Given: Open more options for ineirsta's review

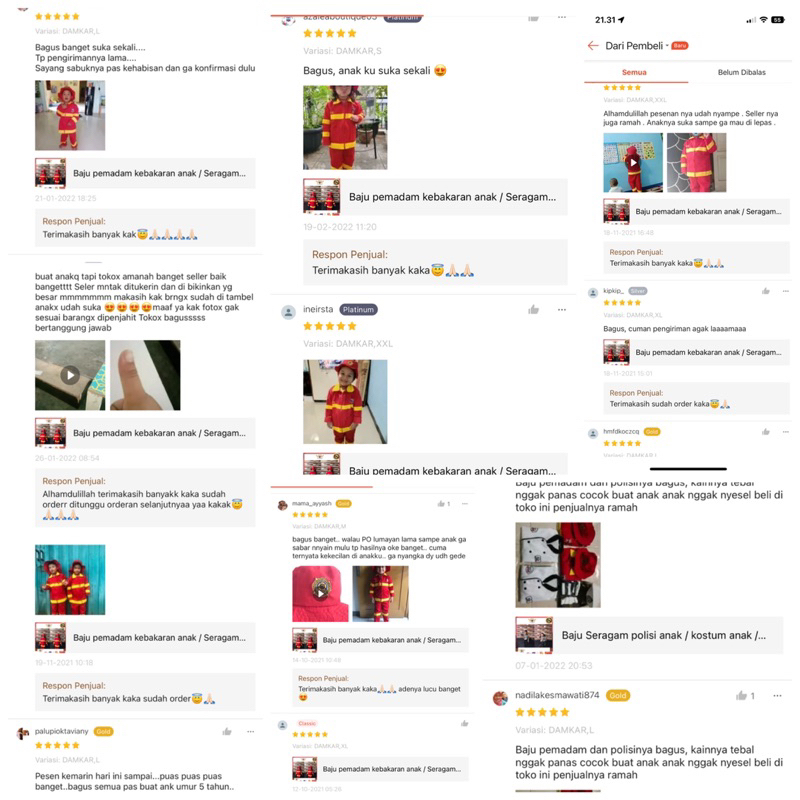Looking at the screenshot, I should tap(562, 309).
